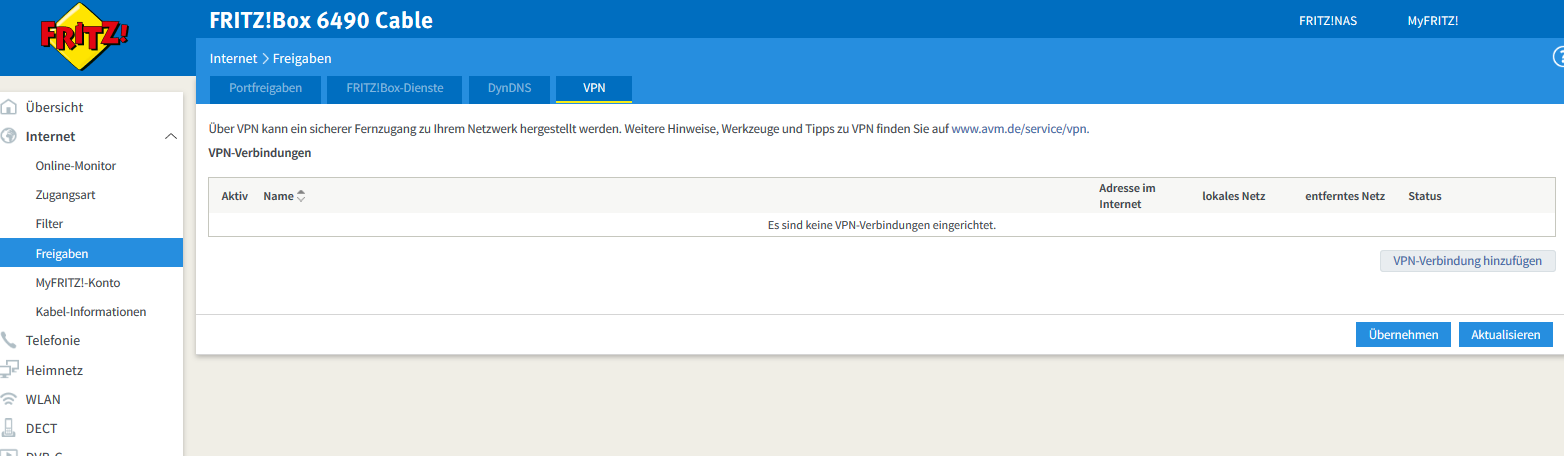Follow www.avm.de/service/vpn link
The width and height of the screenshot is (1564, 456).
point(1019,129)
